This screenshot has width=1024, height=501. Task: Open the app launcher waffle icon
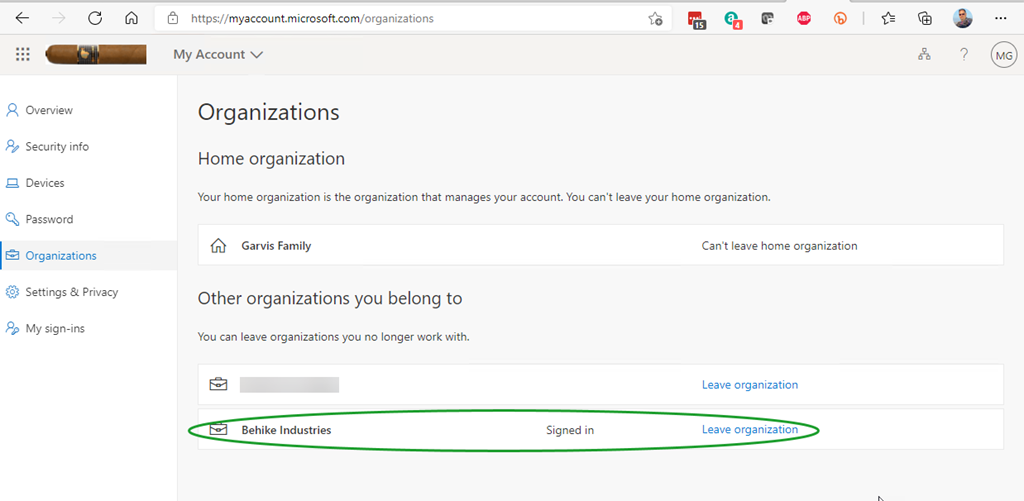pos(23,55)
